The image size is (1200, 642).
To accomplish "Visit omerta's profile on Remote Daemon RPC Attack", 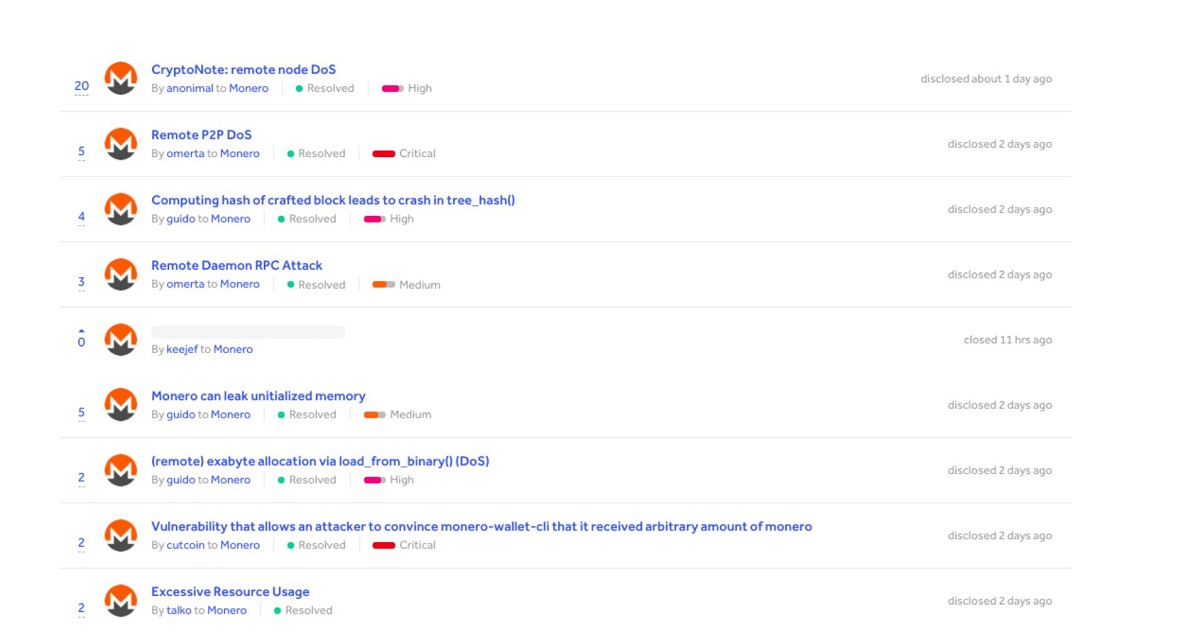I will click(x=185, y=284).
